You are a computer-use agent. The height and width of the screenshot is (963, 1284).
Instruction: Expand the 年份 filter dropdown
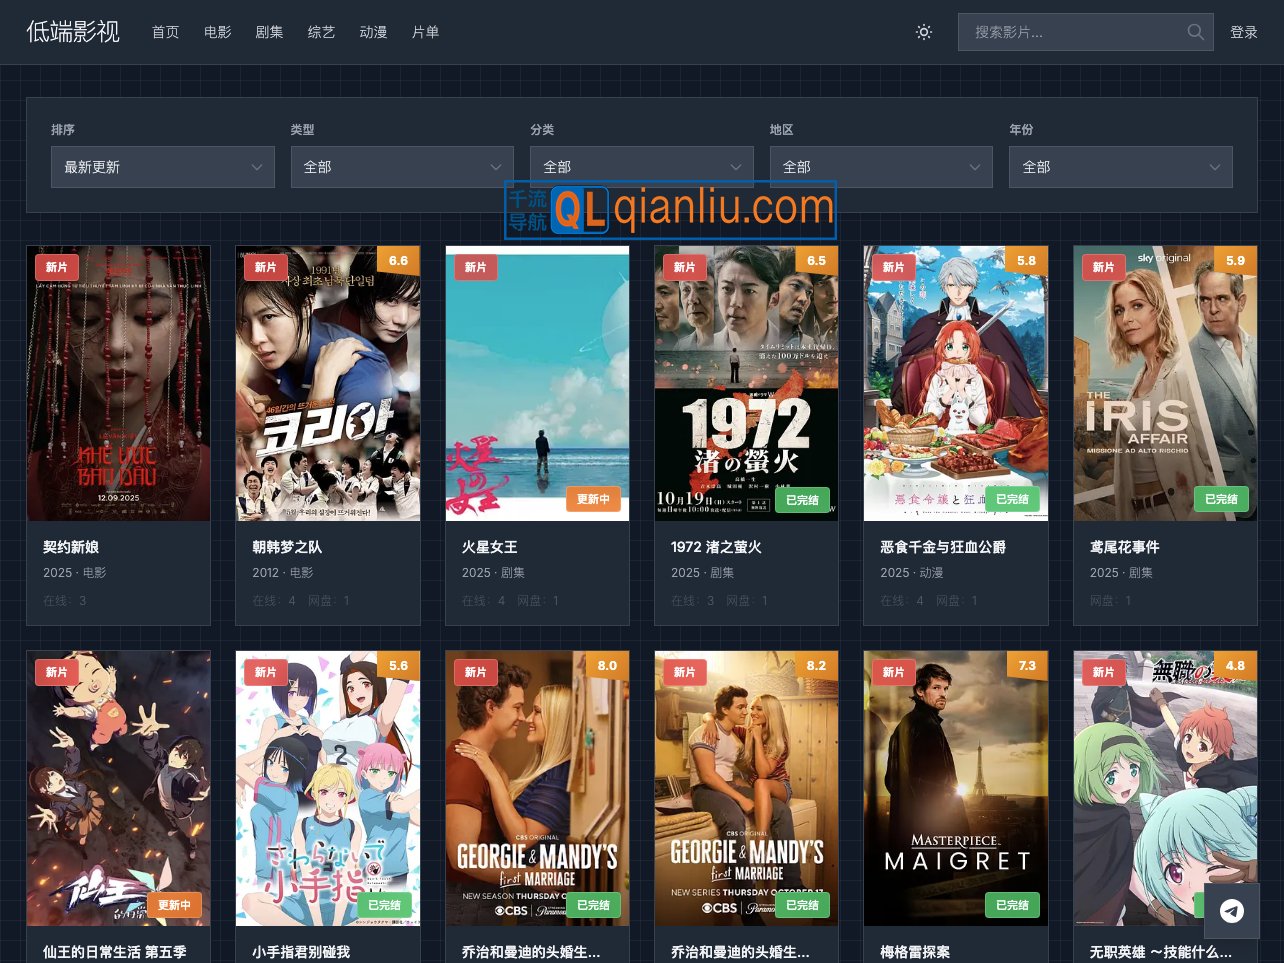pos(1120,167)
